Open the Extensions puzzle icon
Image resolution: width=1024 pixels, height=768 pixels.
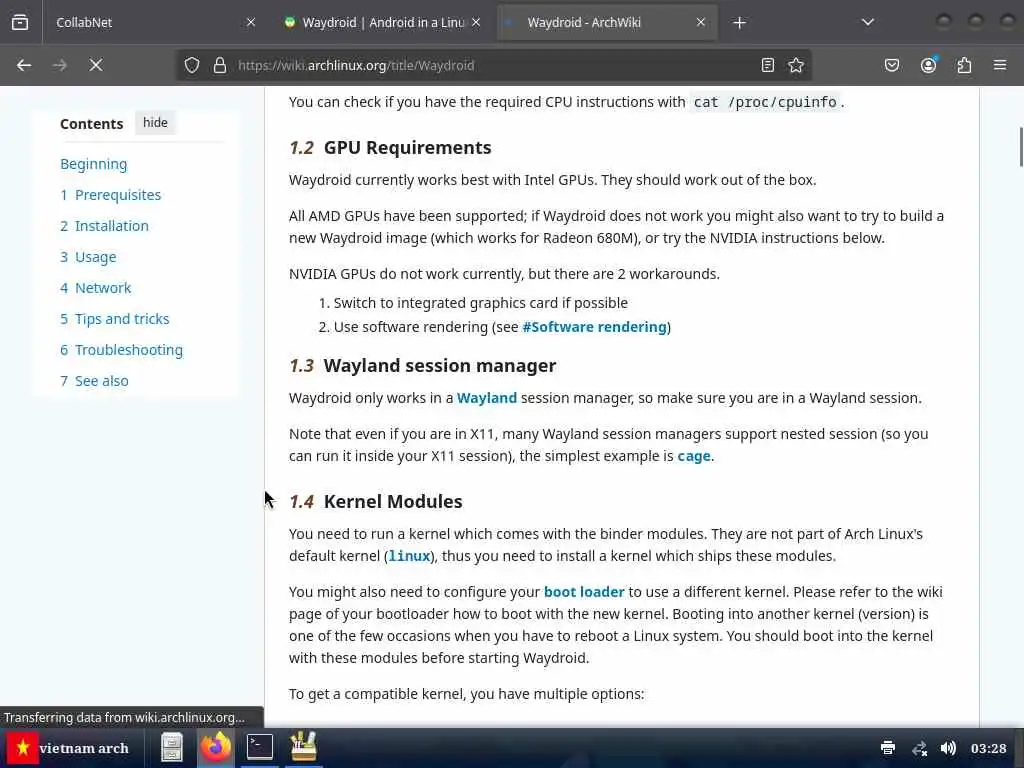pos(965,65)
